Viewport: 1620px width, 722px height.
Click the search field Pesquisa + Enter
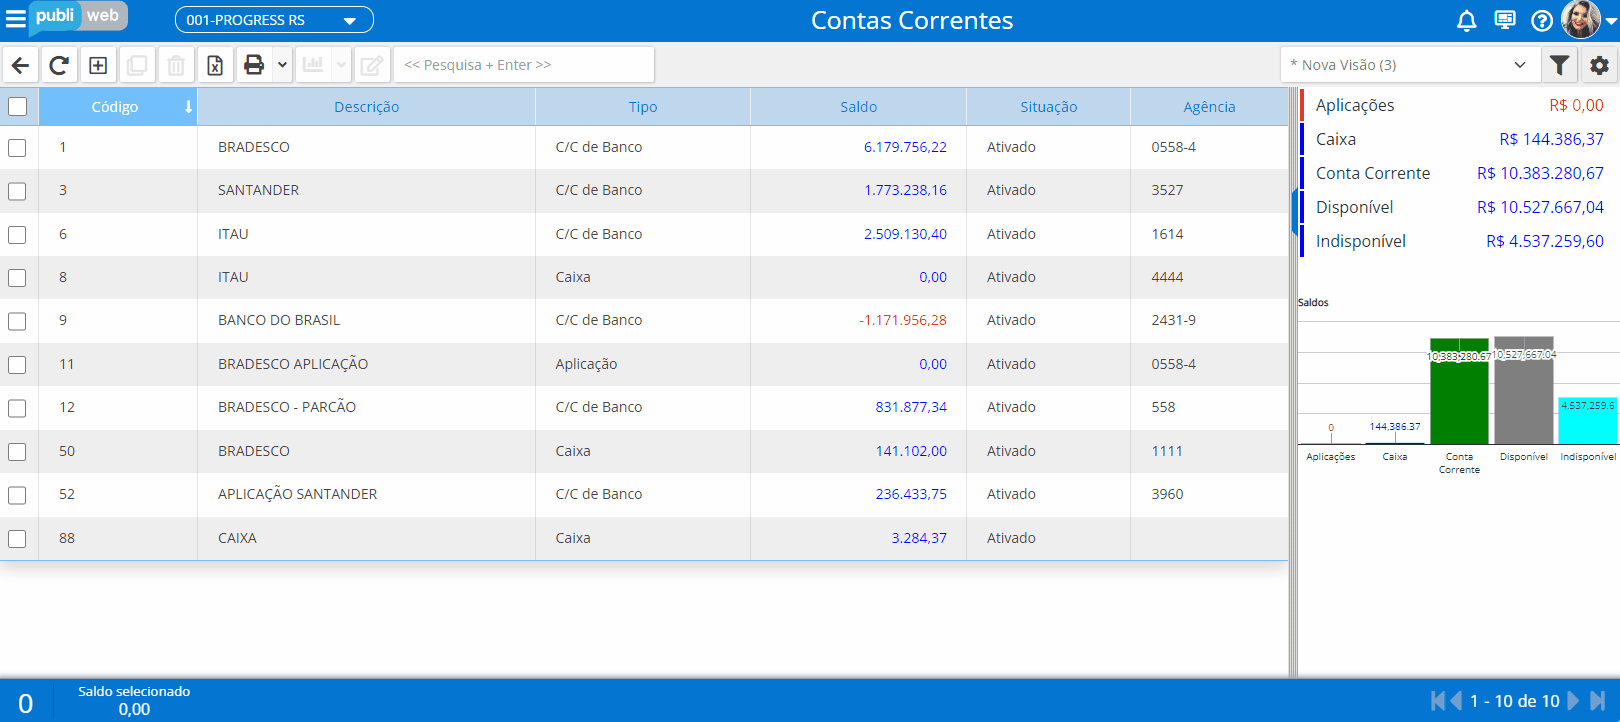click(524, 65)
